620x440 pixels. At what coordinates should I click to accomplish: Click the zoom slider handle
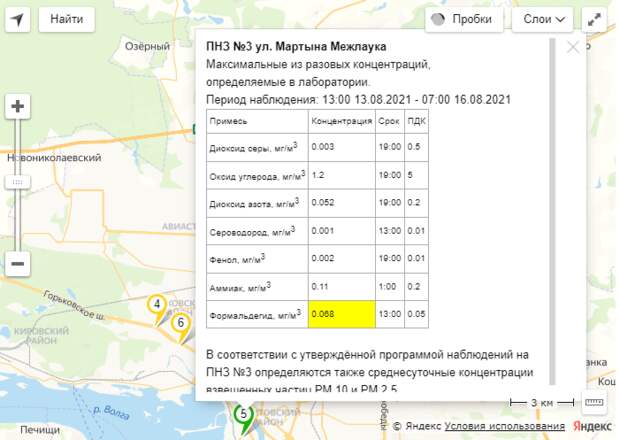pyautogui.click(x=18, y=182)
